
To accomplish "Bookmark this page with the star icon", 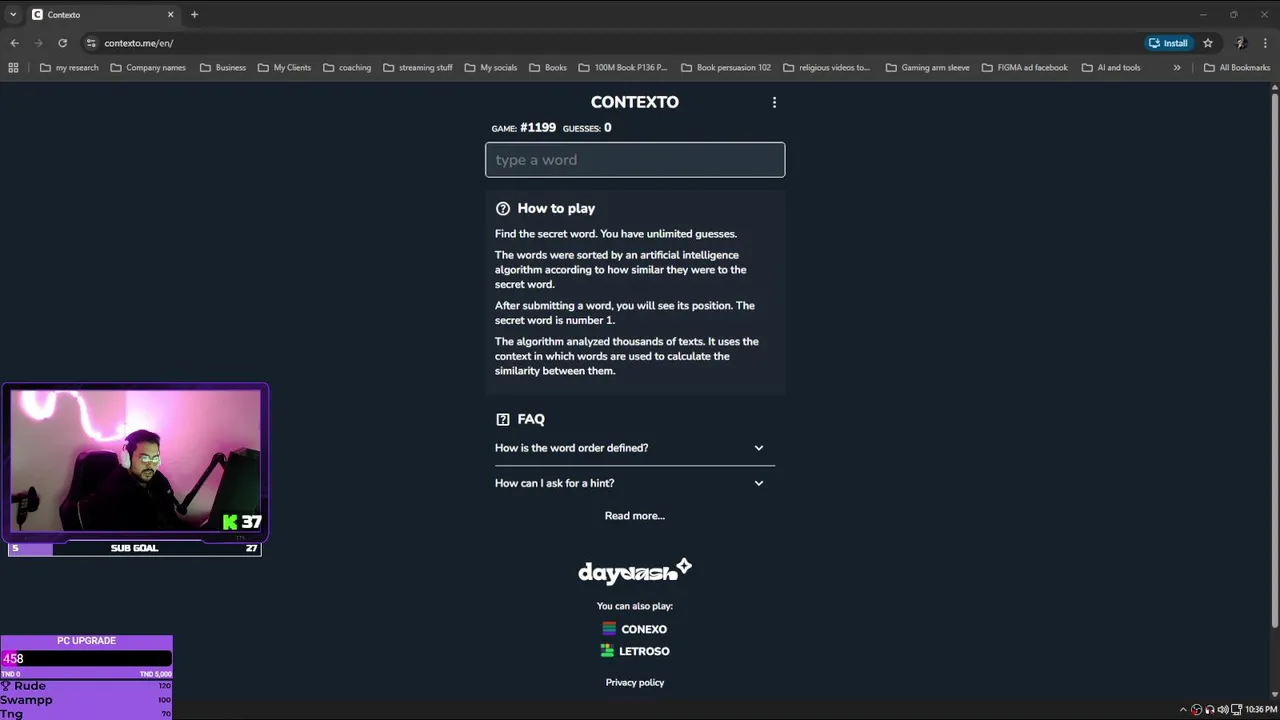I will [1208, 43].
